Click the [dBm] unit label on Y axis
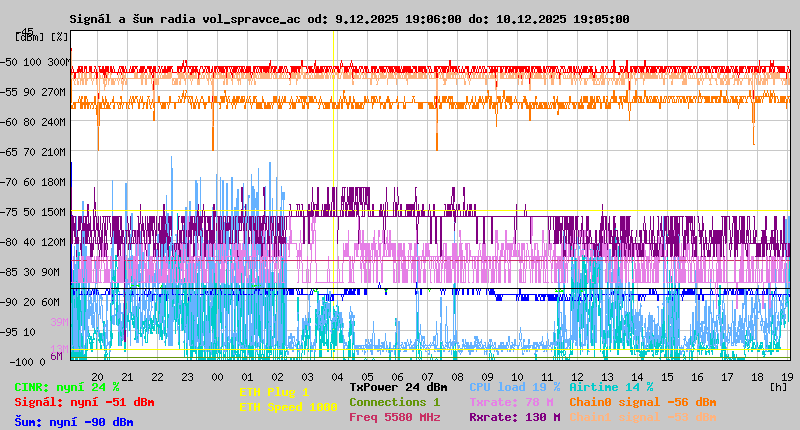Viewport: 800px width, 430px height. point(29,36)
